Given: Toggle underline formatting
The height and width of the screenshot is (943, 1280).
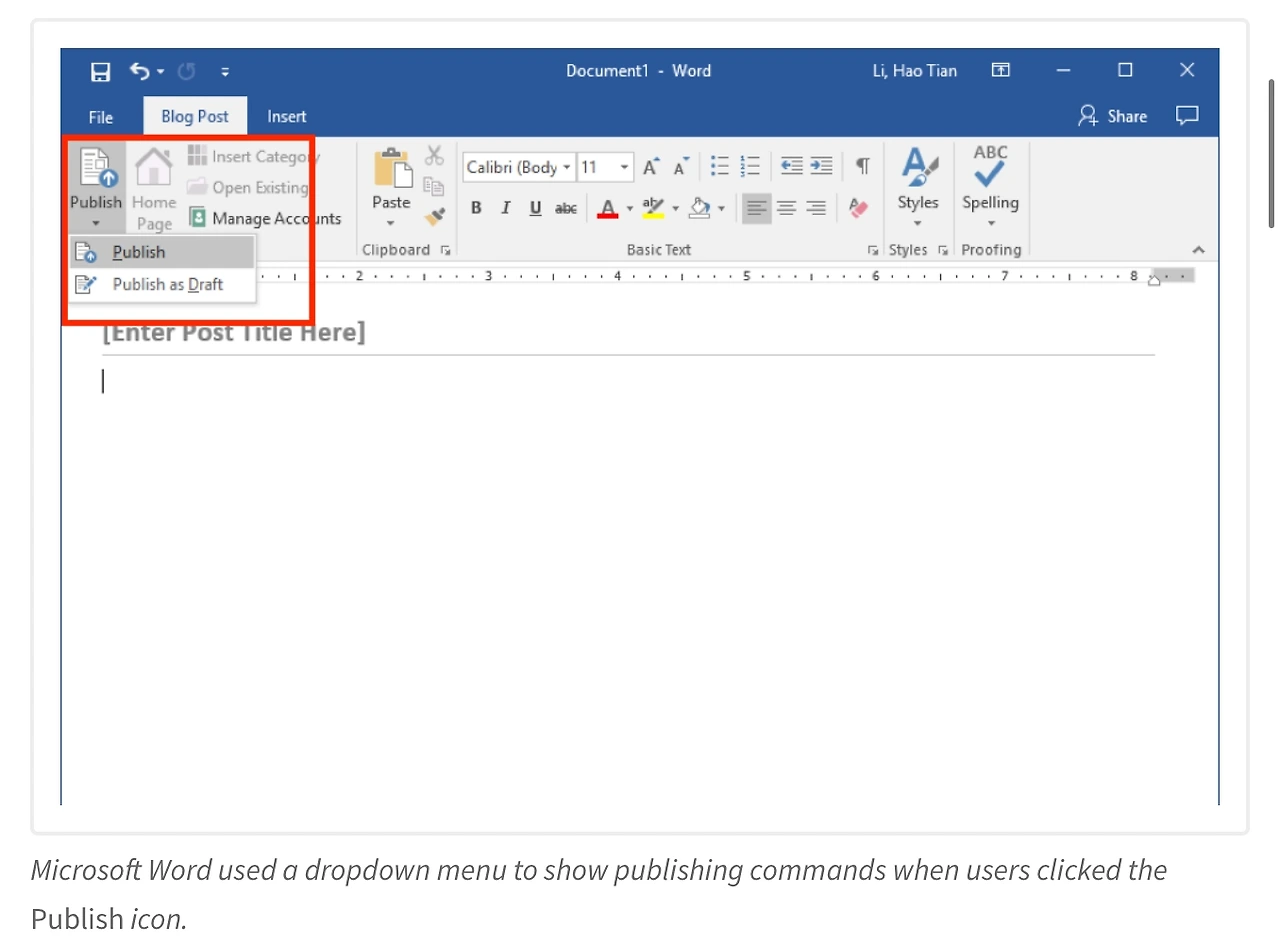Looking at the screenshot, I should 536,208.
